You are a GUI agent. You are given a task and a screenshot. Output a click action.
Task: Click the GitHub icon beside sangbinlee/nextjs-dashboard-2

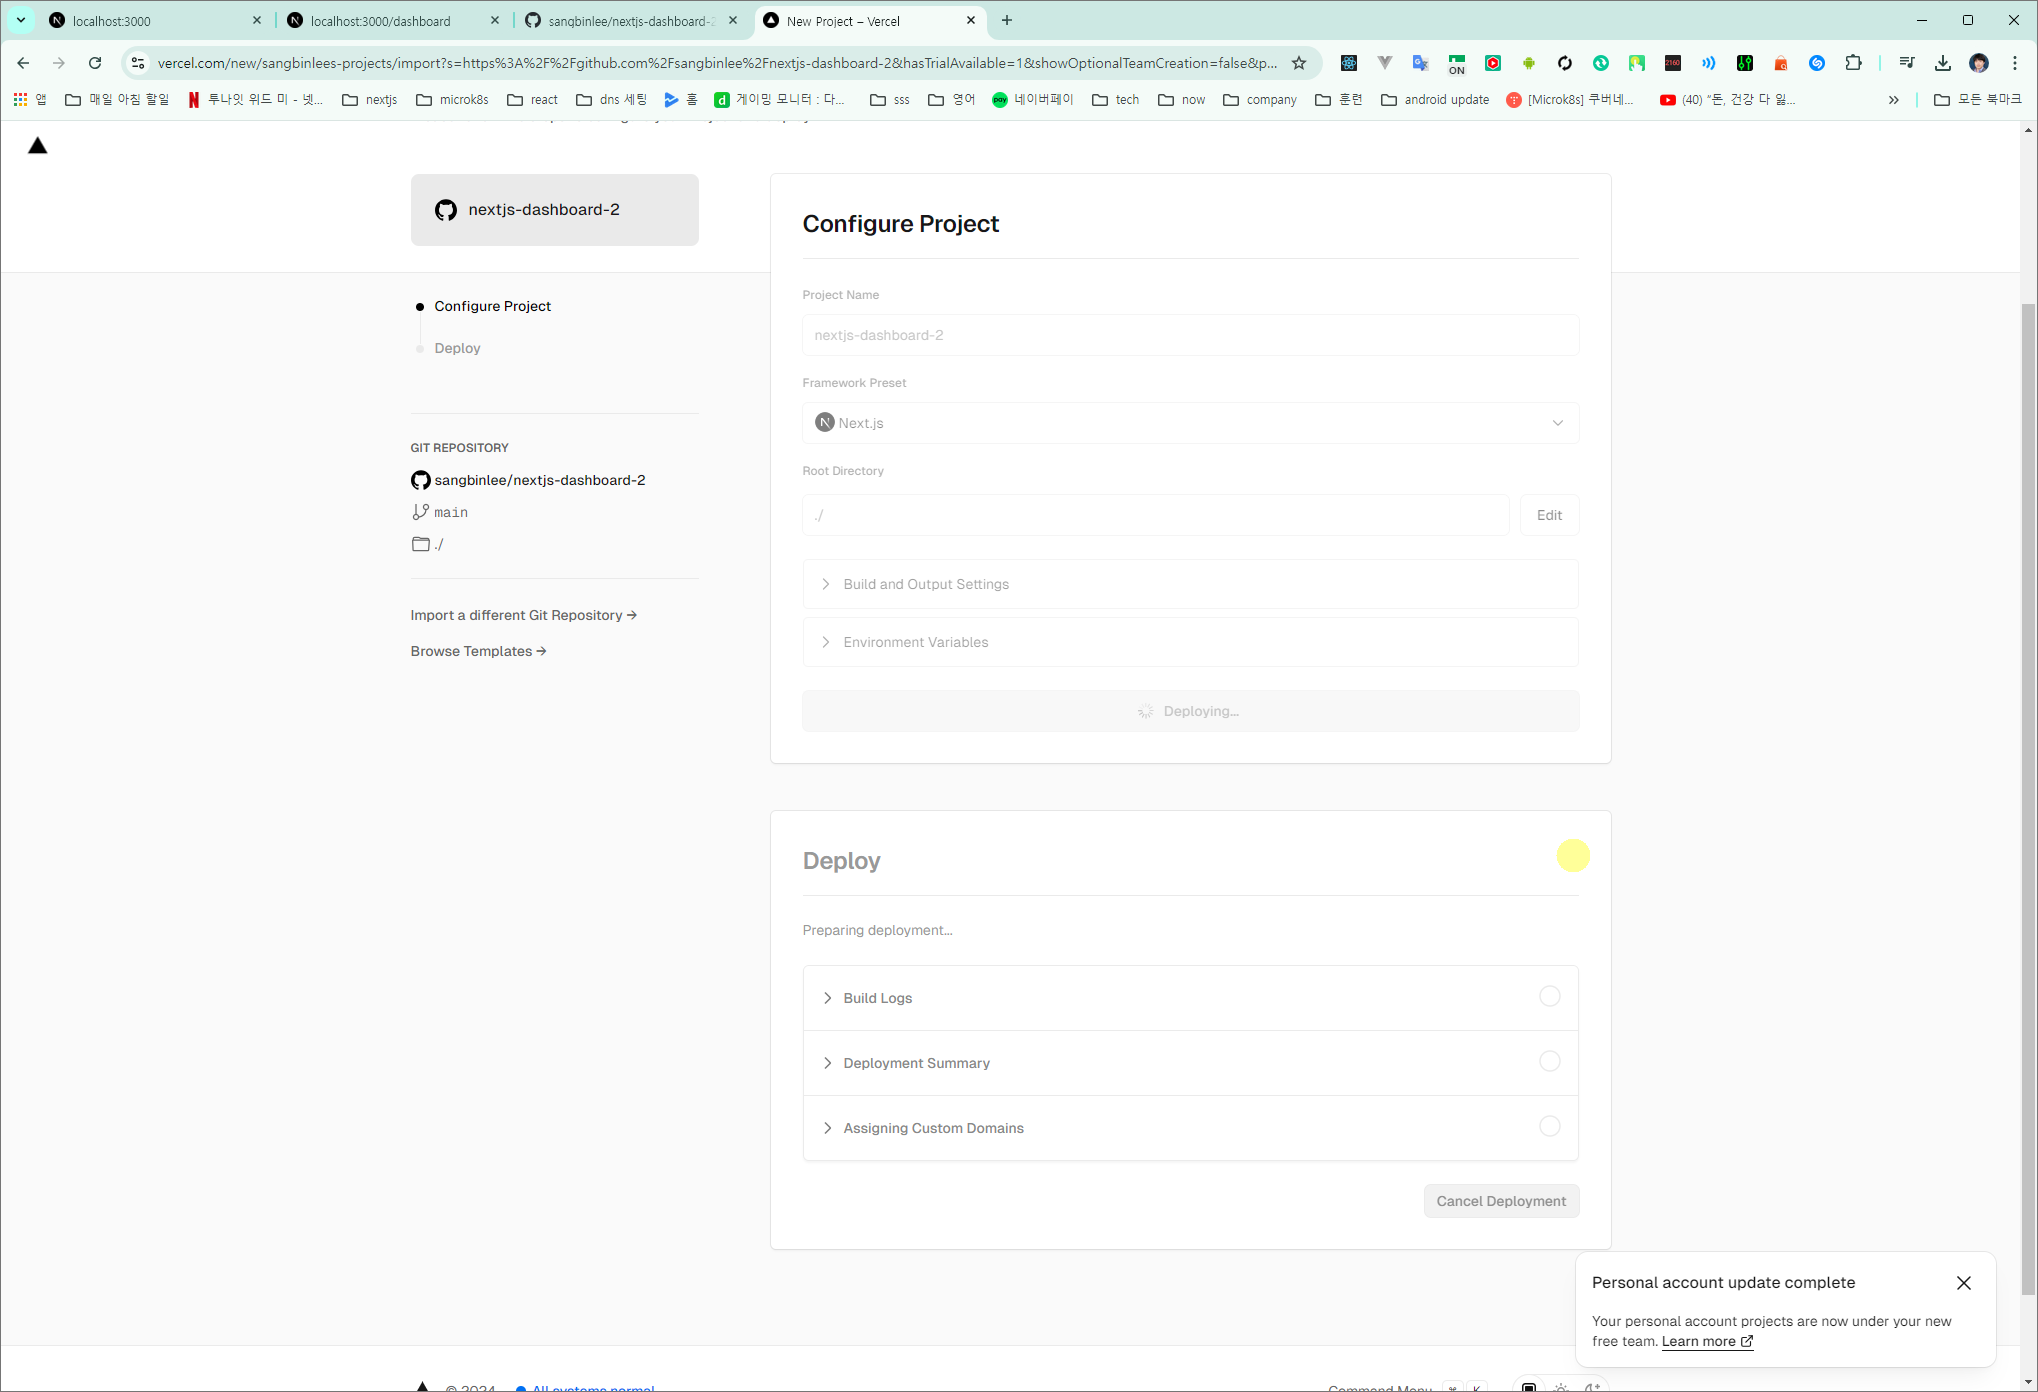[x=420, y=480]
